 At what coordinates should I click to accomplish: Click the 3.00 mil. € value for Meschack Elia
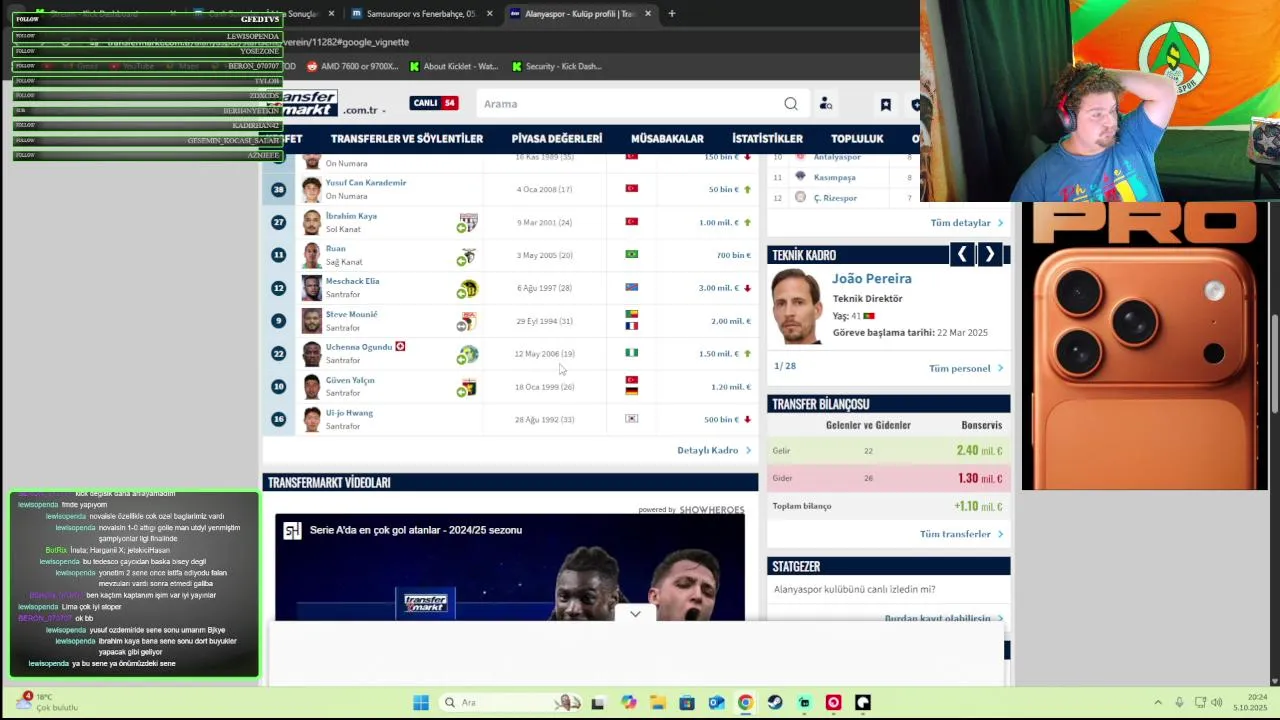(x=718, y=288)
